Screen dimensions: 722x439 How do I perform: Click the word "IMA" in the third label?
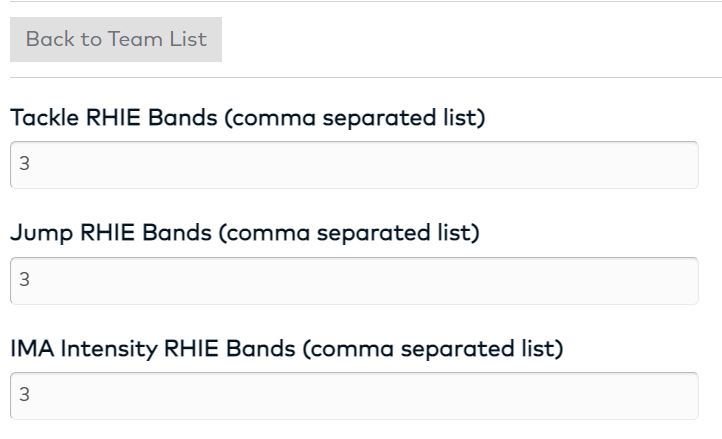point(28,349)
